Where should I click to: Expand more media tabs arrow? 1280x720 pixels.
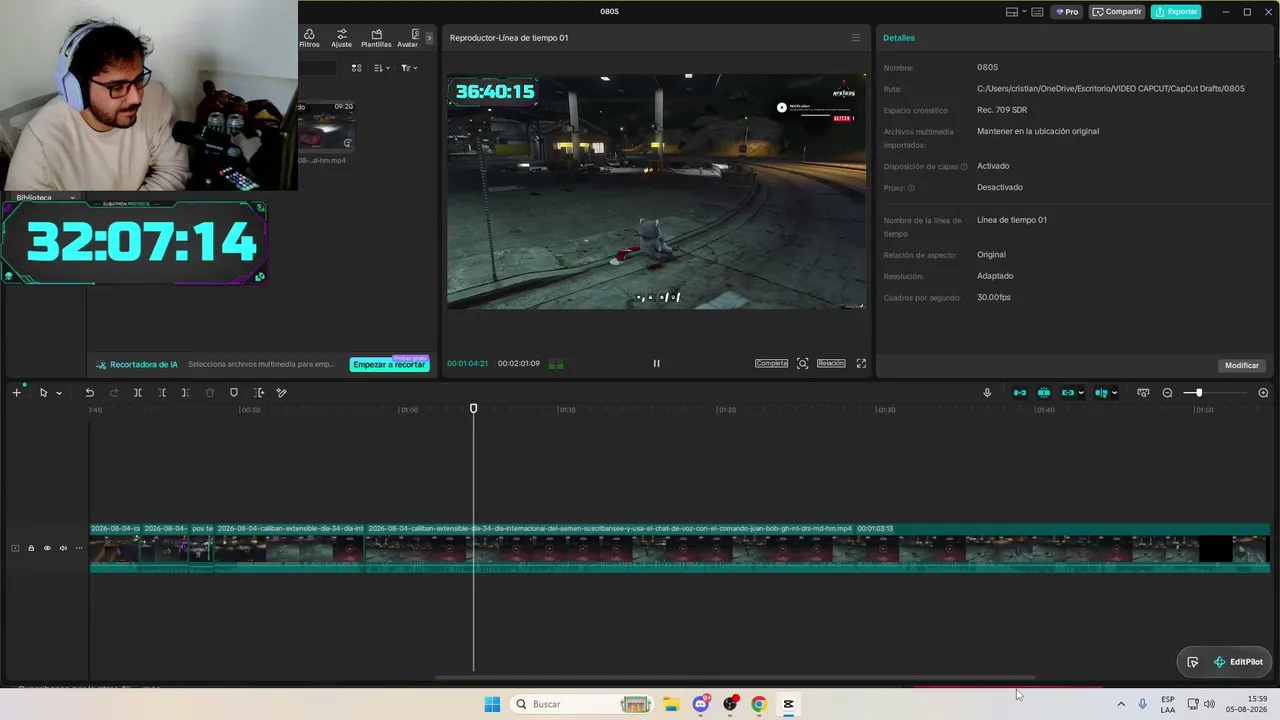[x=429, y=38]
